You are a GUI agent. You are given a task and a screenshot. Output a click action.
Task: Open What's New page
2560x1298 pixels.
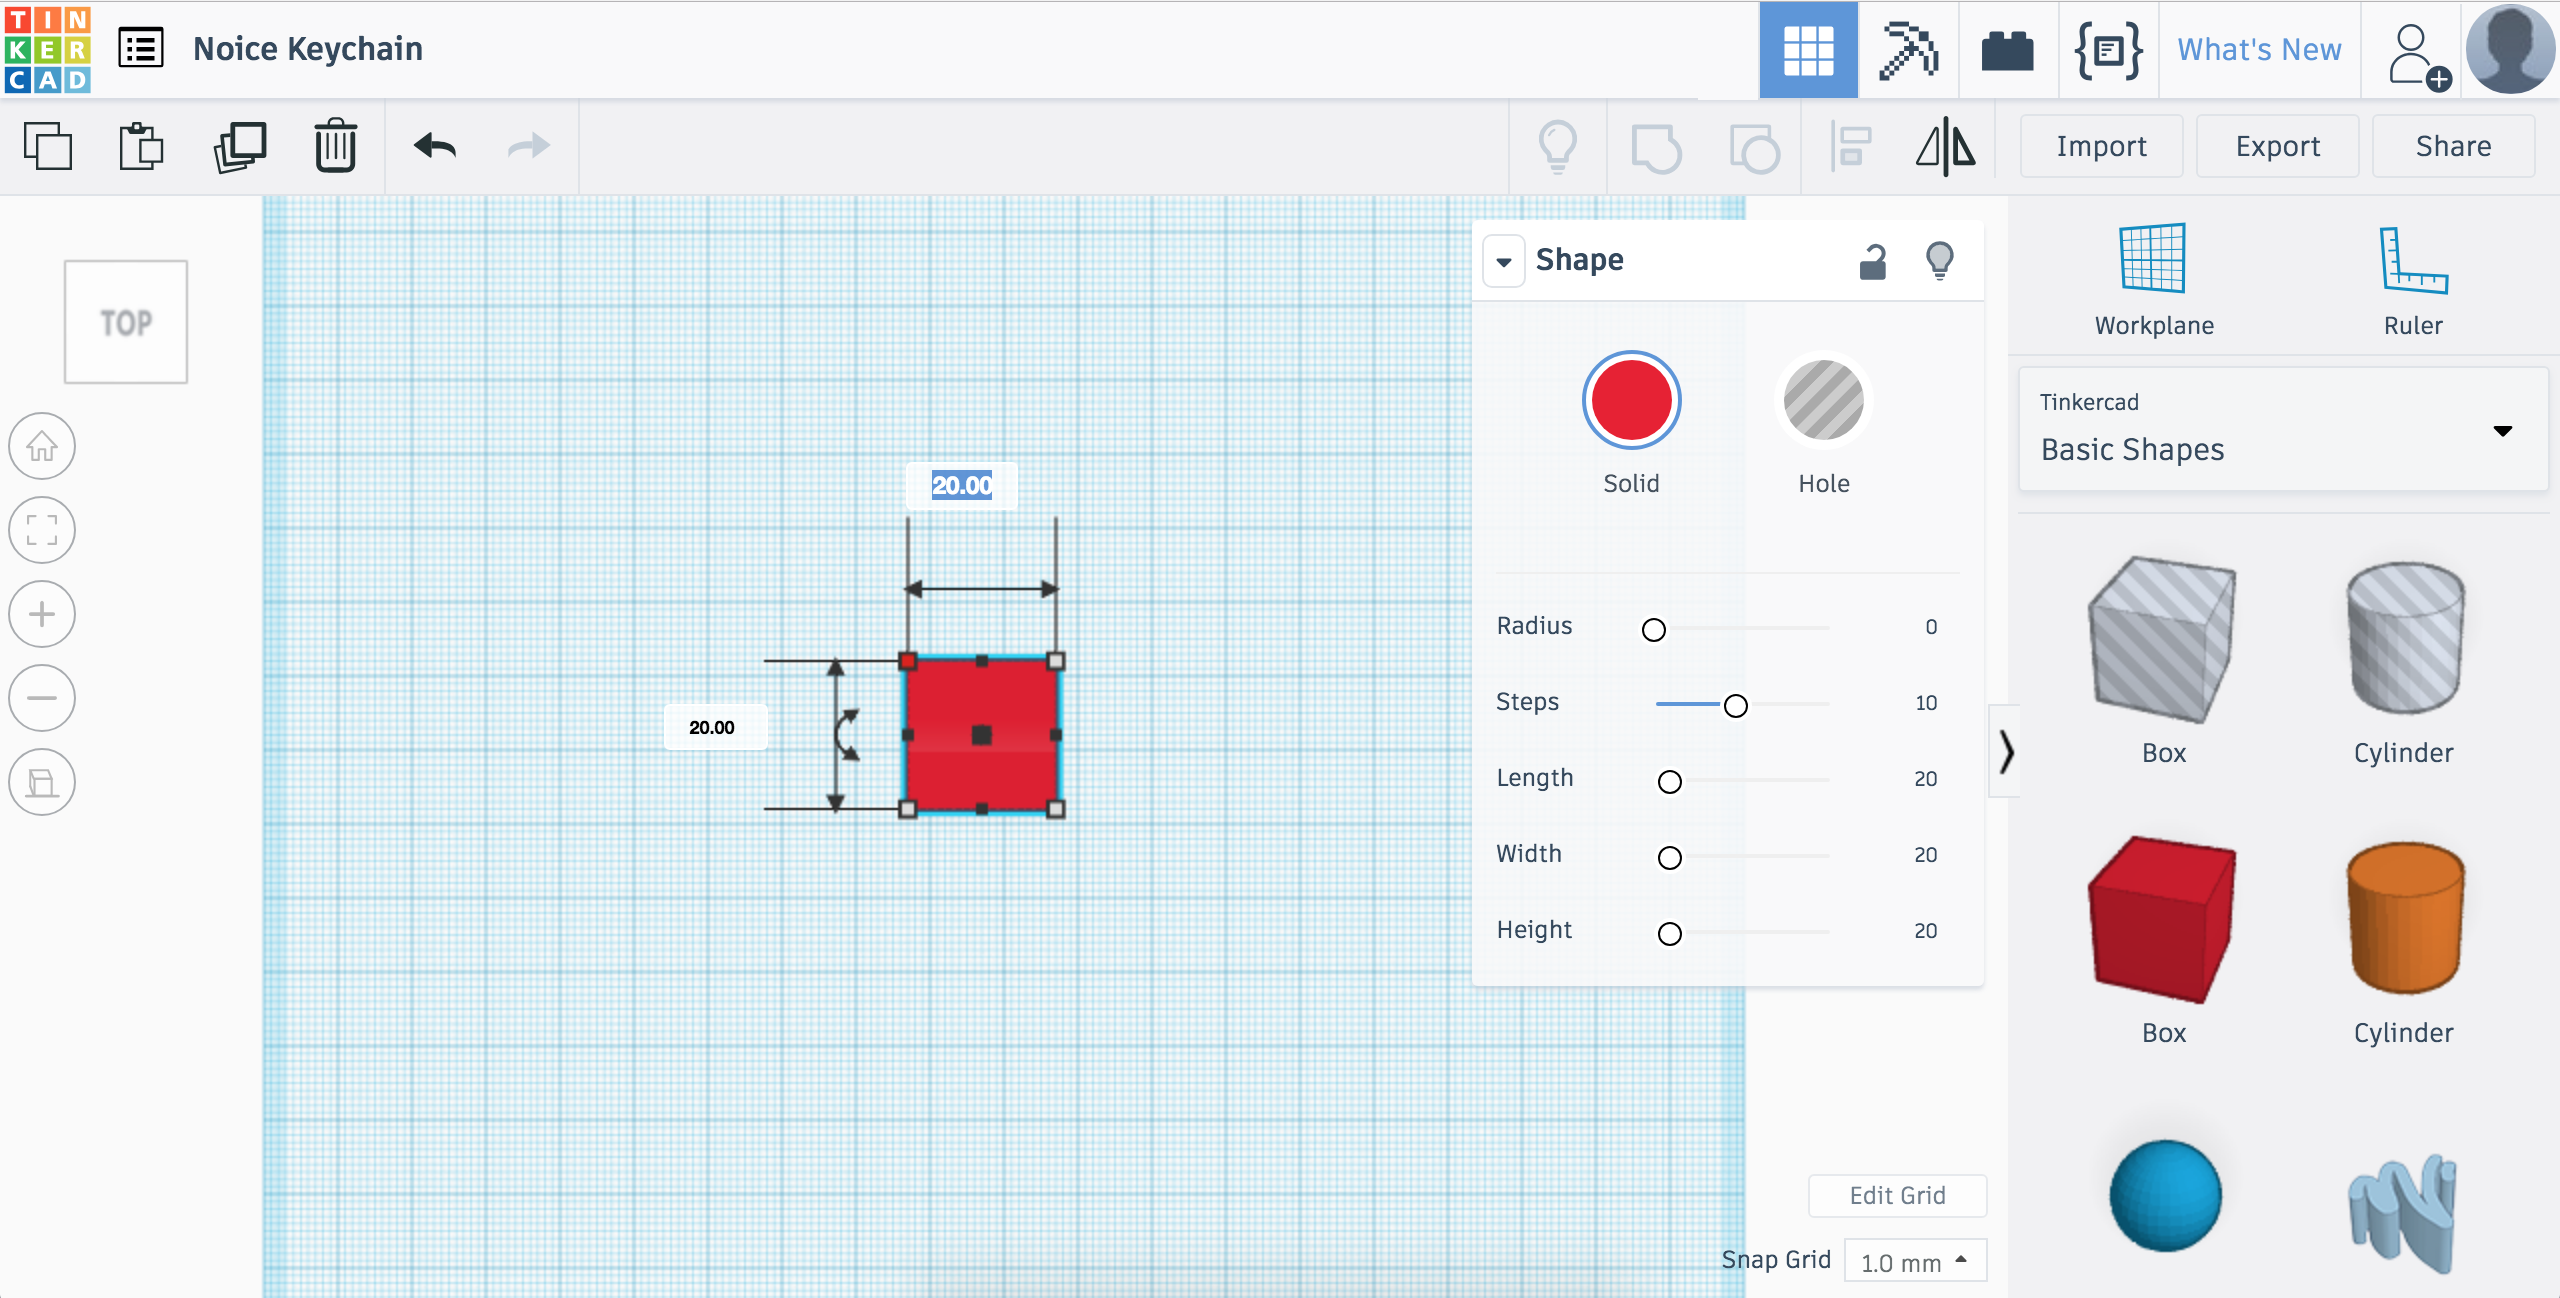tap(2260, 48)
